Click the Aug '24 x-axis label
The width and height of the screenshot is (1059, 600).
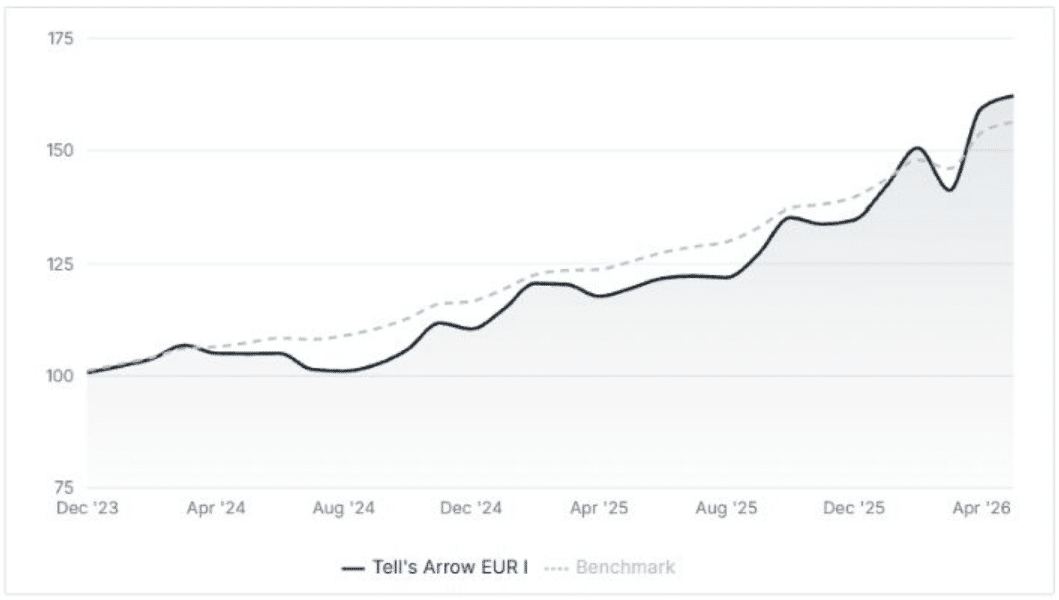coord(343,507)
